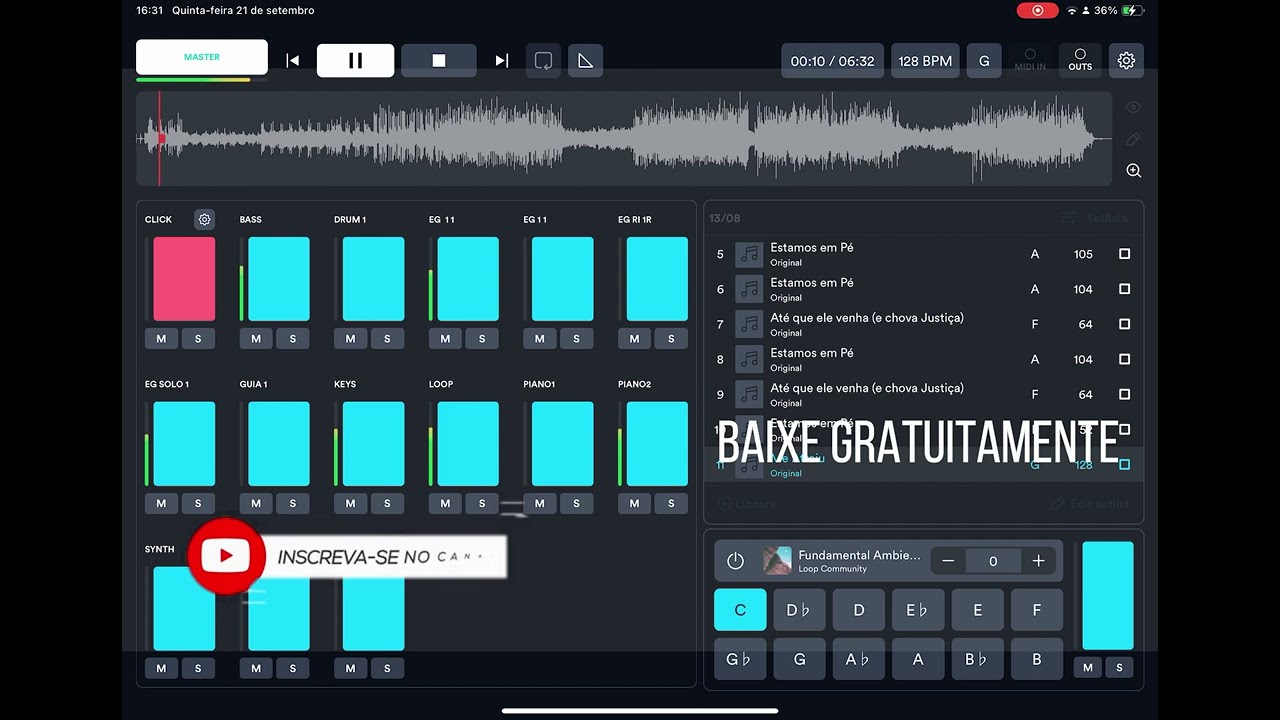Screen dimensions: 1280x720
Task: Solo the CLICK track
Action: click(x=198, y=339)
